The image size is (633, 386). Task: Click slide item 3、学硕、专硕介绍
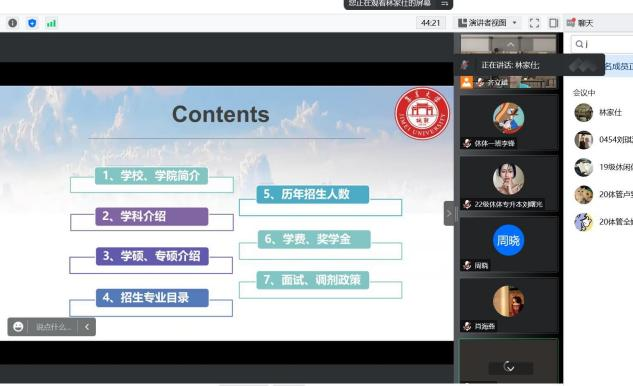(x=152, y=256)
